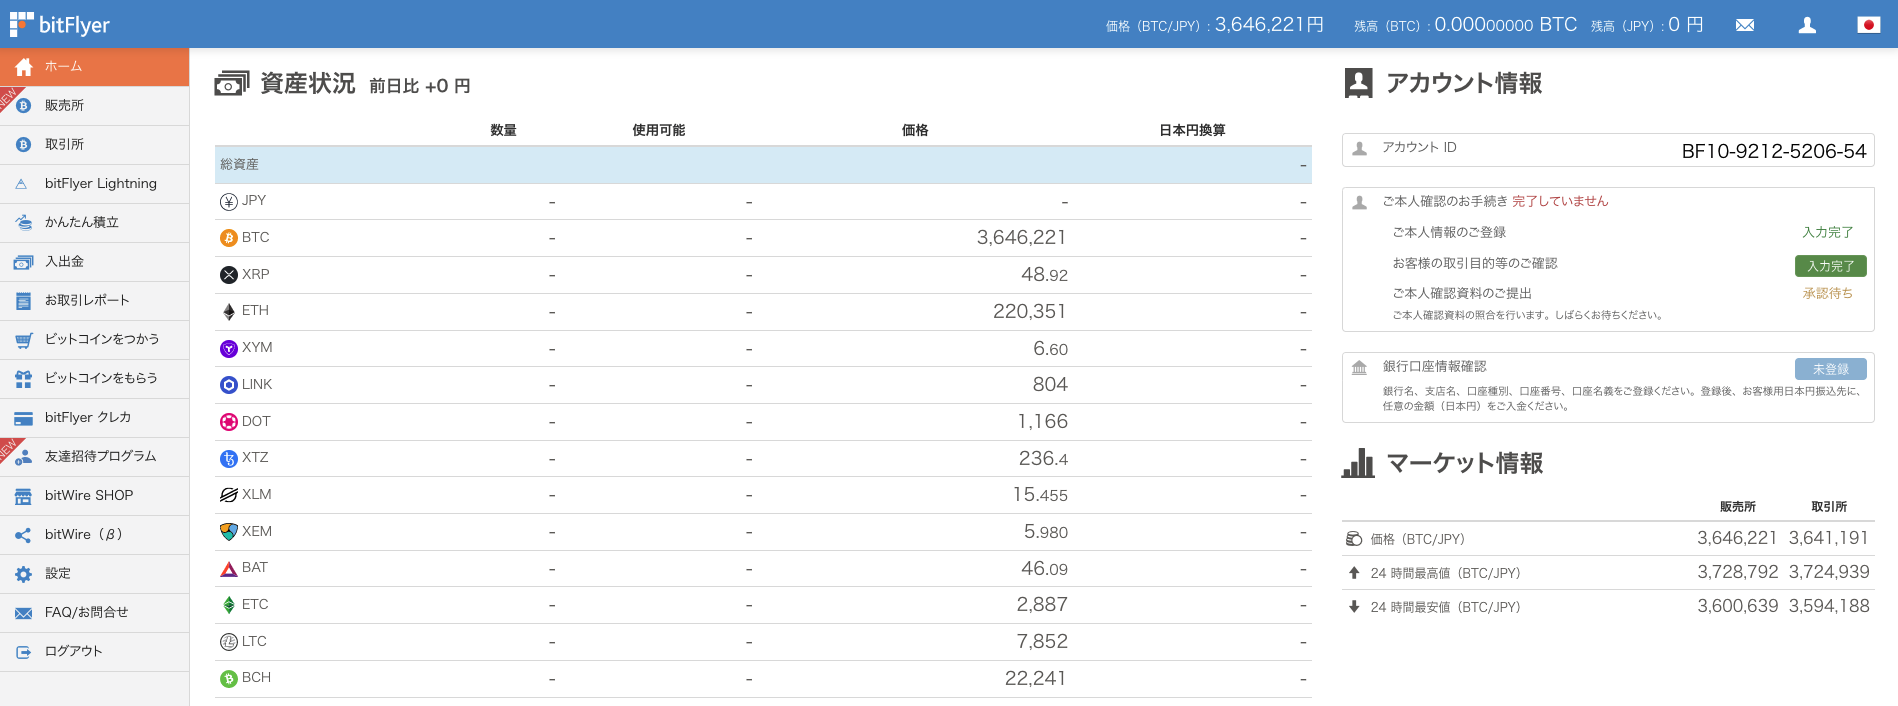Select ログアウト to sign out
The image size is (1898, 706).
(x=94, y=652)
